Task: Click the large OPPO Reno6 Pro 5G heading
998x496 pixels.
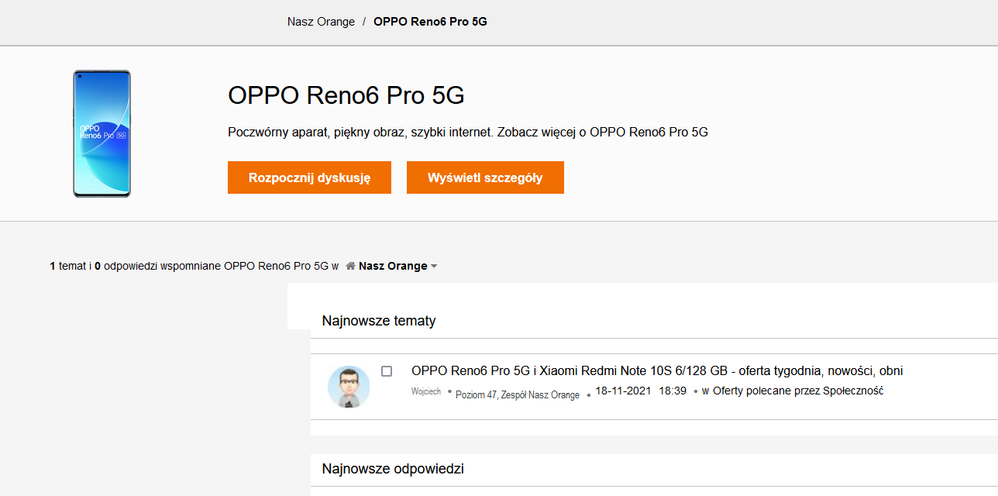Action: point(346,96)
